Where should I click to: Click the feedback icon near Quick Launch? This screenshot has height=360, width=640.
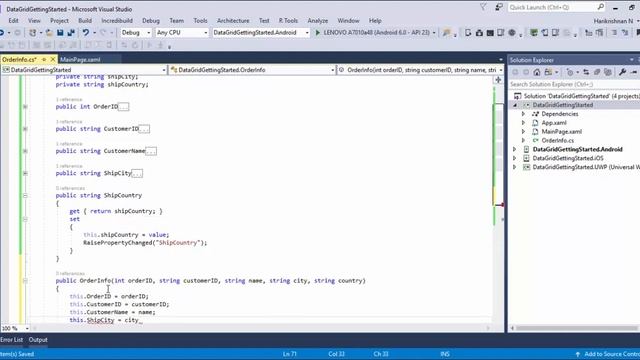[x=499, y=7]
